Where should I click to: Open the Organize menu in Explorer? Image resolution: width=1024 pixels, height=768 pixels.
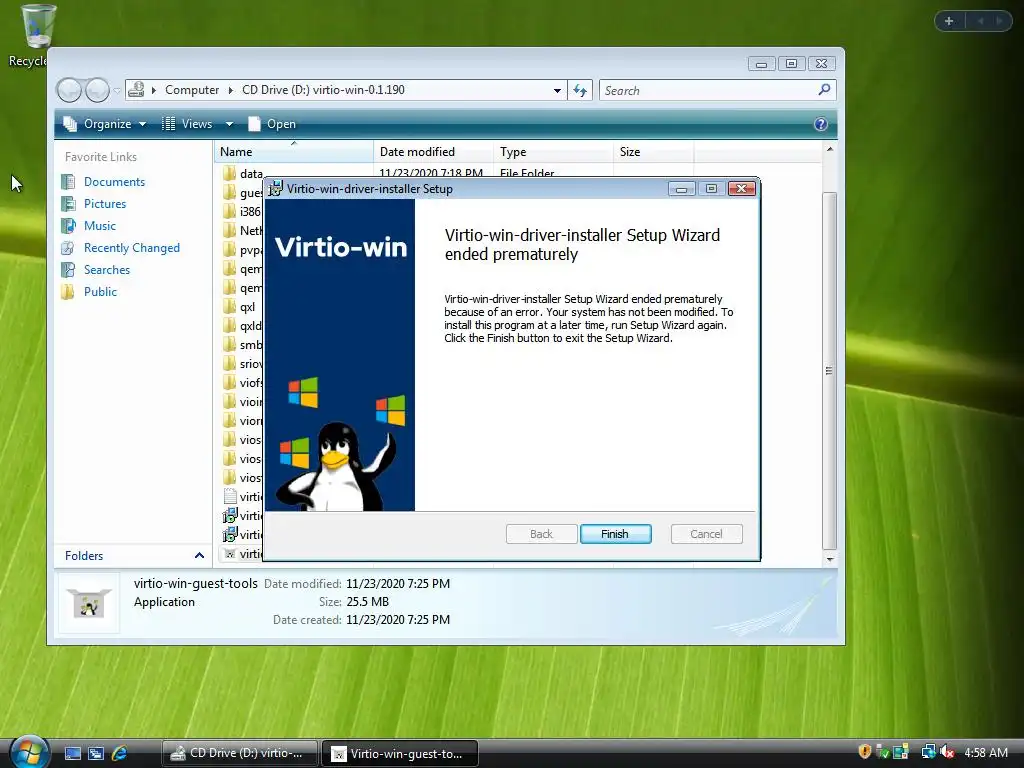(104, 123)
